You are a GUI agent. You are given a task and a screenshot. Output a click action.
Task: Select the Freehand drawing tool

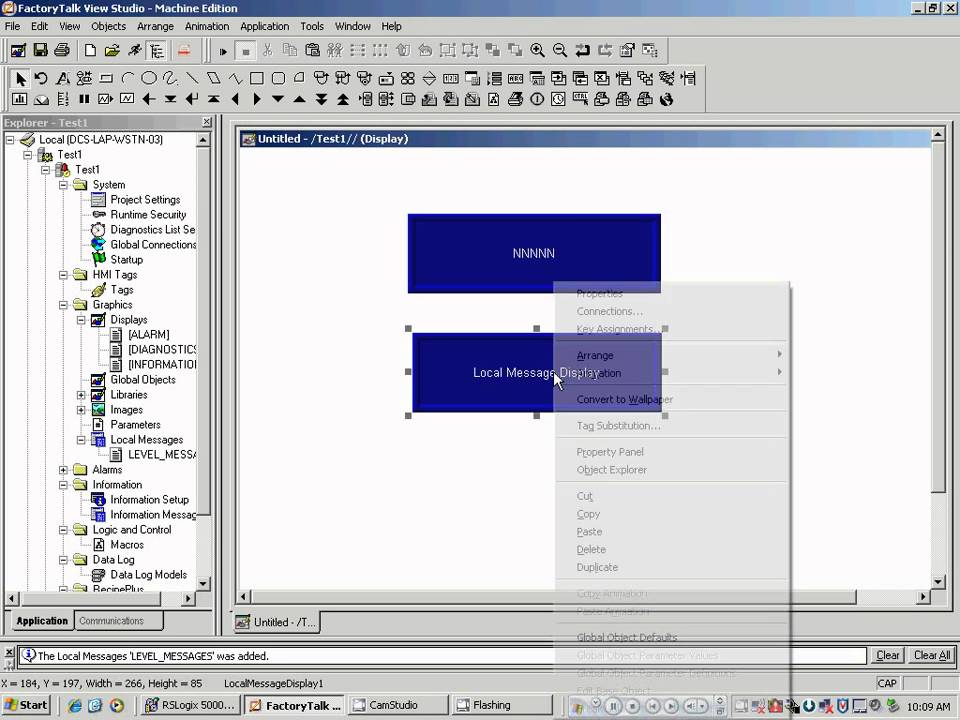[x=170, y=78]
